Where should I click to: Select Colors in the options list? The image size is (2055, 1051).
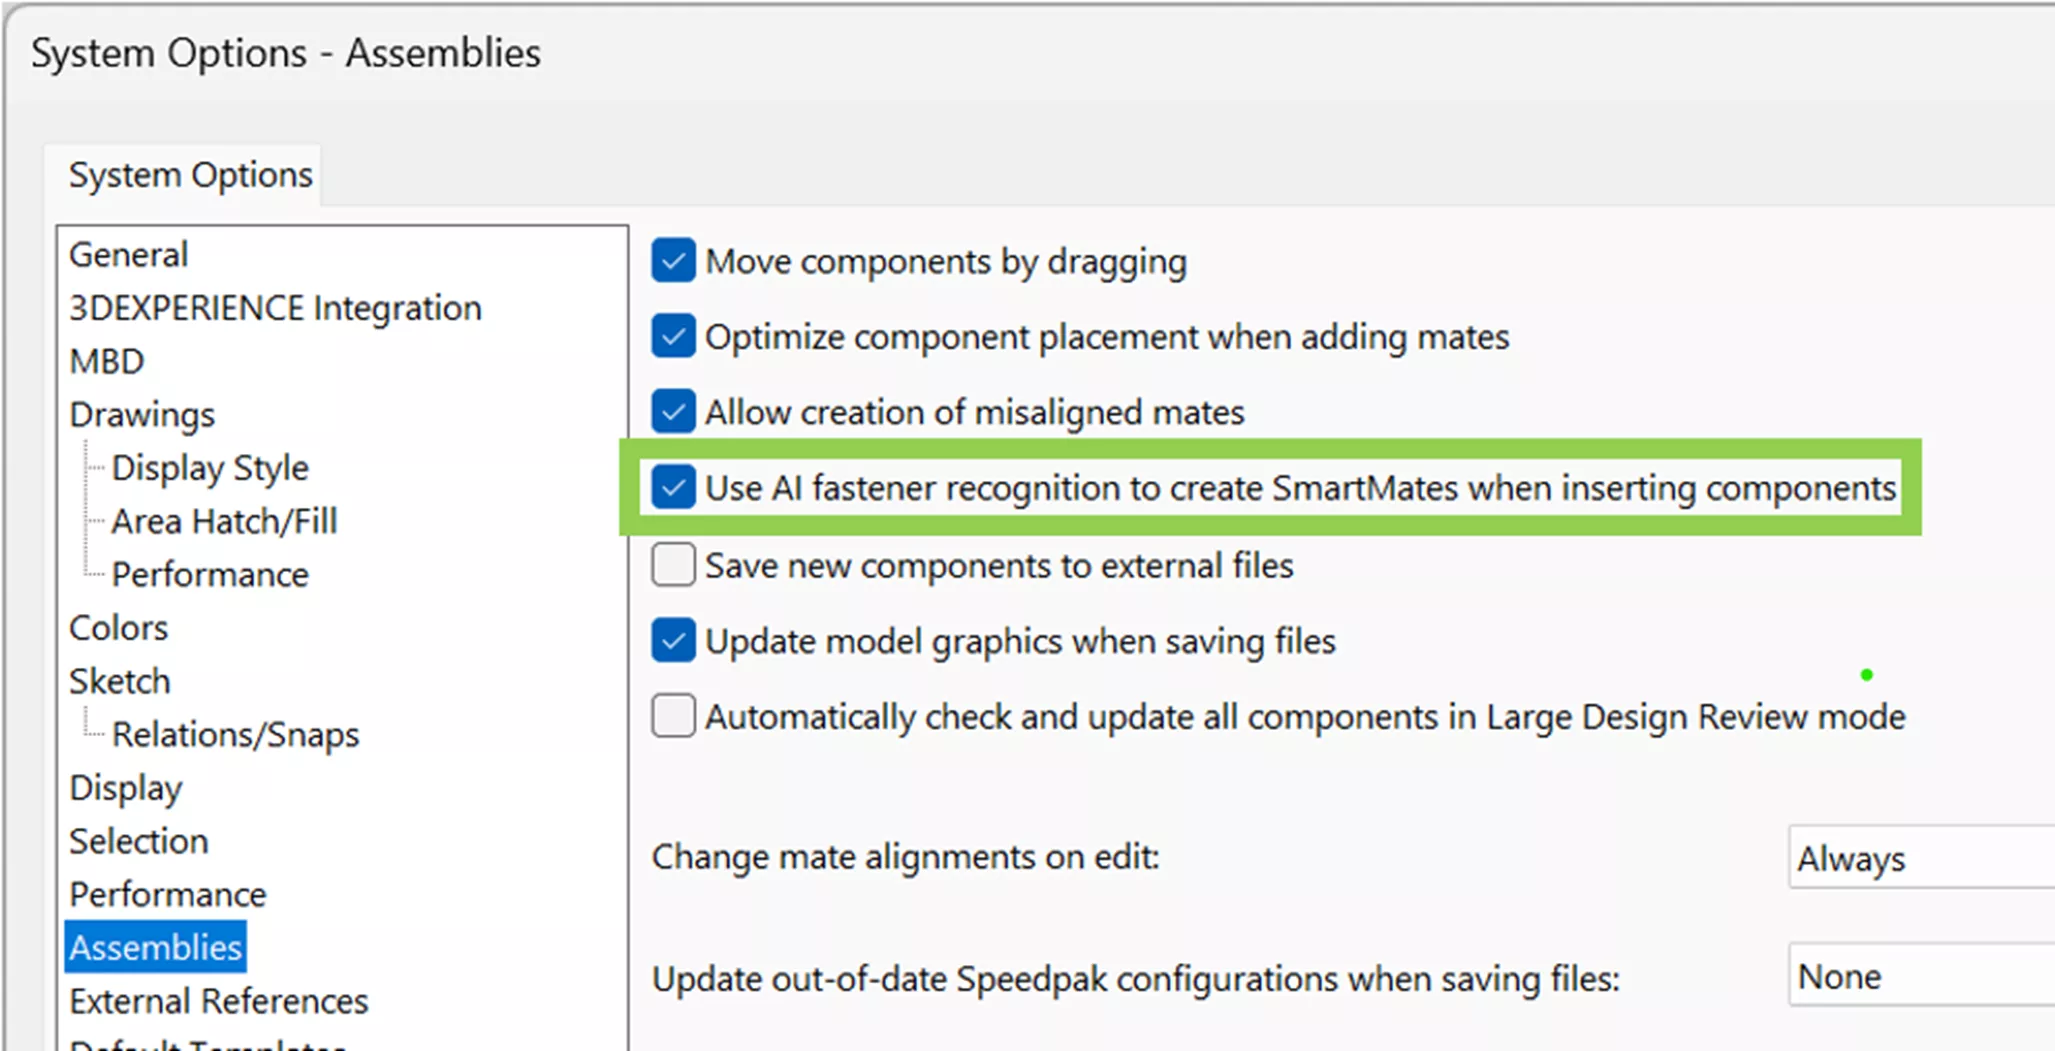(118, 628)
